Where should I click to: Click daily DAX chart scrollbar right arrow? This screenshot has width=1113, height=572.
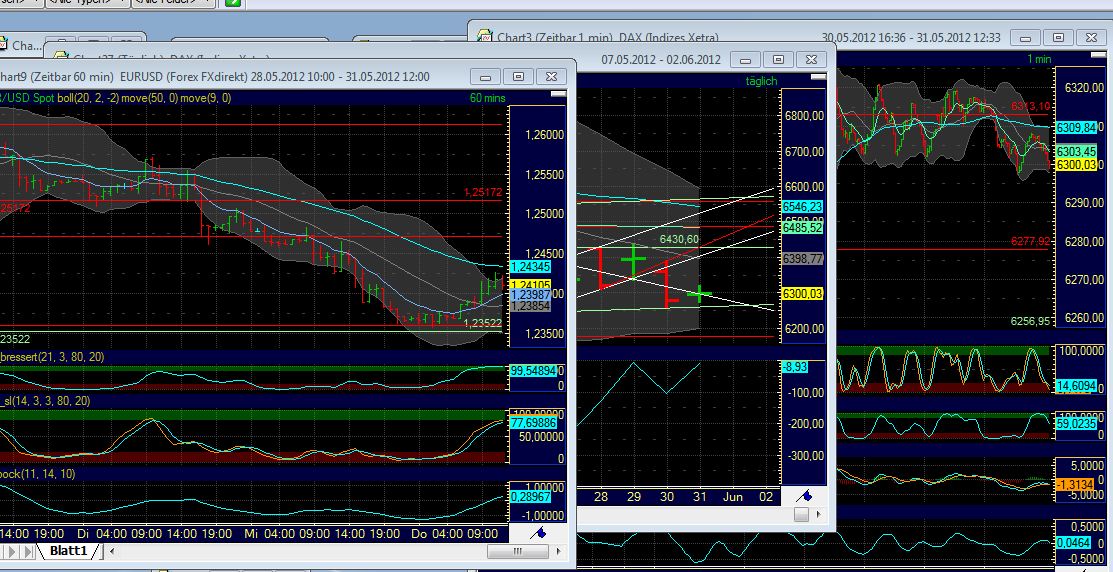818,514
